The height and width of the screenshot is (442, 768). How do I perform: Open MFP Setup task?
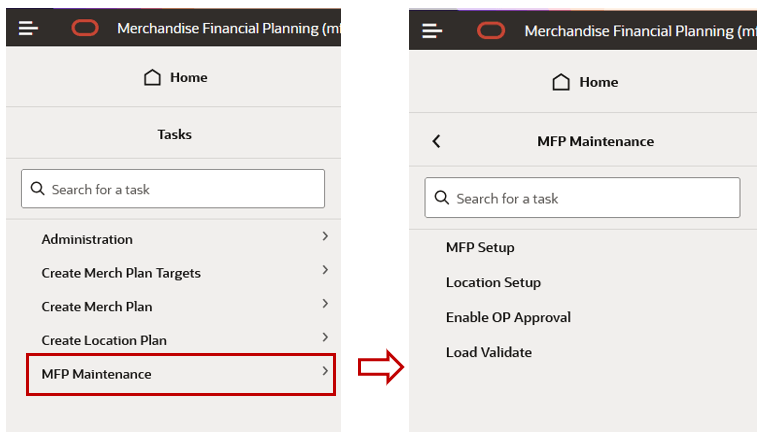(480, 247)
